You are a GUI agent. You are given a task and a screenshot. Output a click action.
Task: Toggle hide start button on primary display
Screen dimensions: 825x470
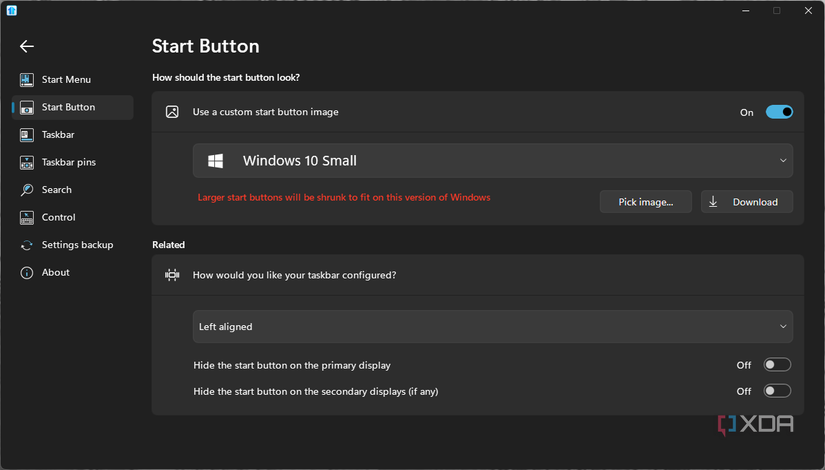pos(777,365)
